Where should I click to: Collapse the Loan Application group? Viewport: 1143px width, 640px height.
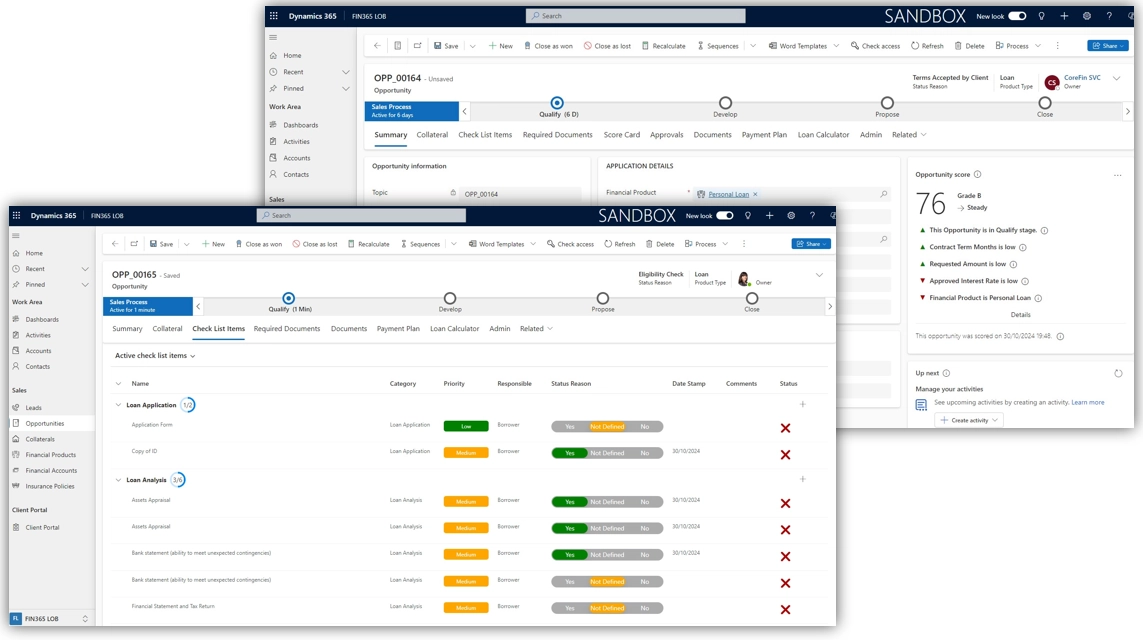118,405
